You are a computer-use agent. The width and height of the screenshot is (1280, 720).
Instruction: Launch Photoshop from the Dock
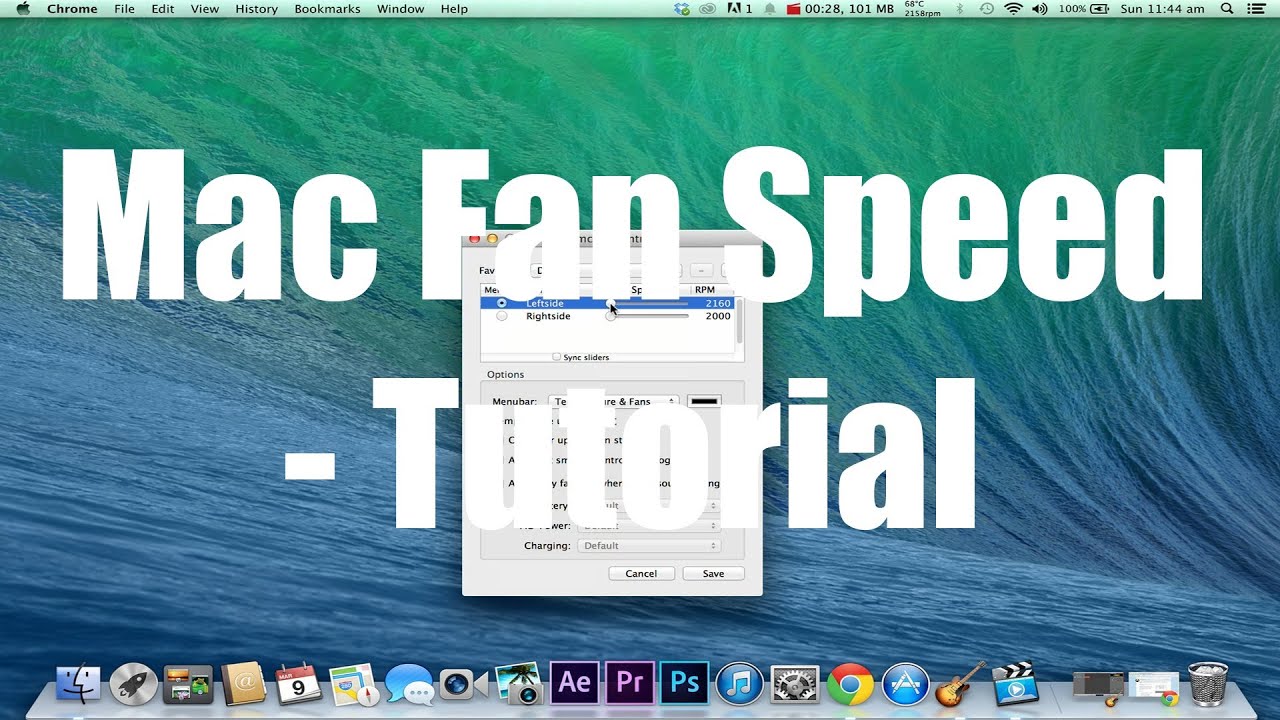point(685,683)
